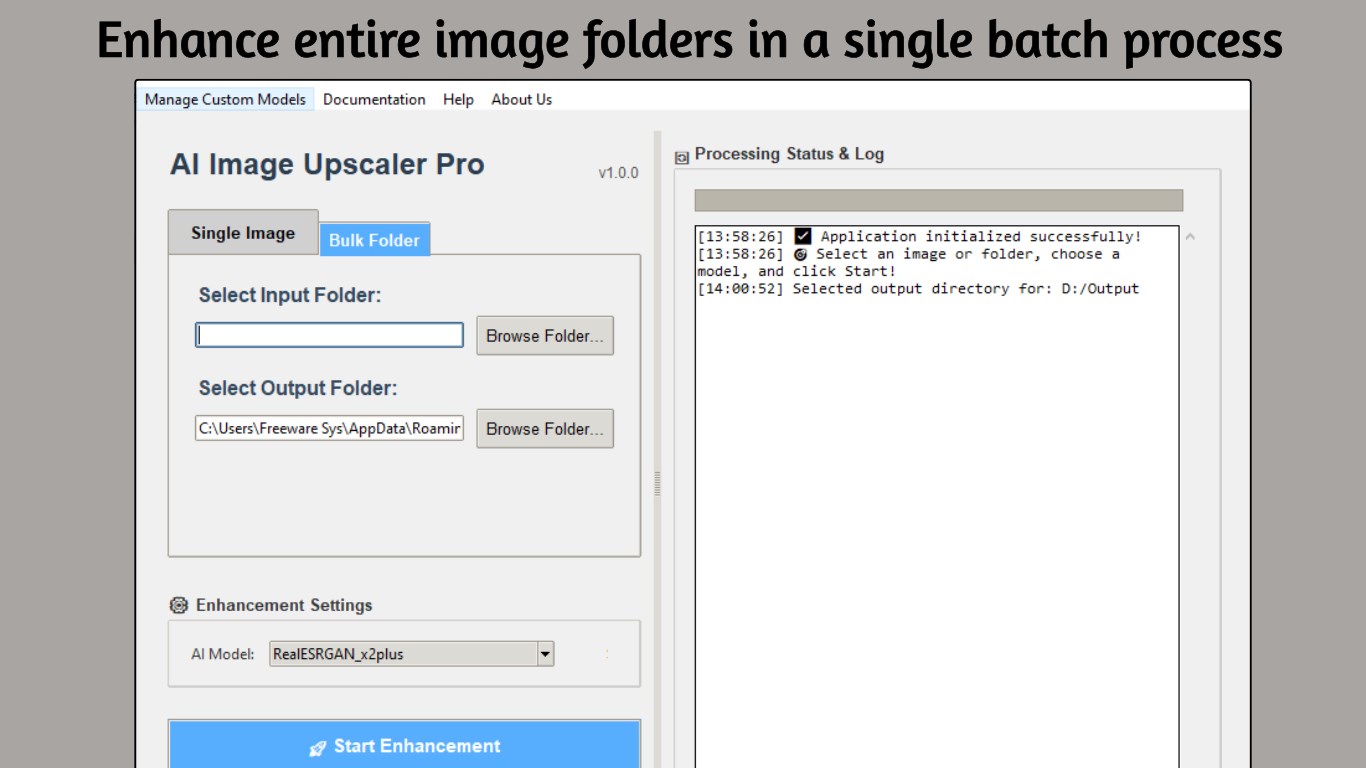Click the output folder path text field
This screenshot has width=1366, height=768.
[x=328, y=428]
